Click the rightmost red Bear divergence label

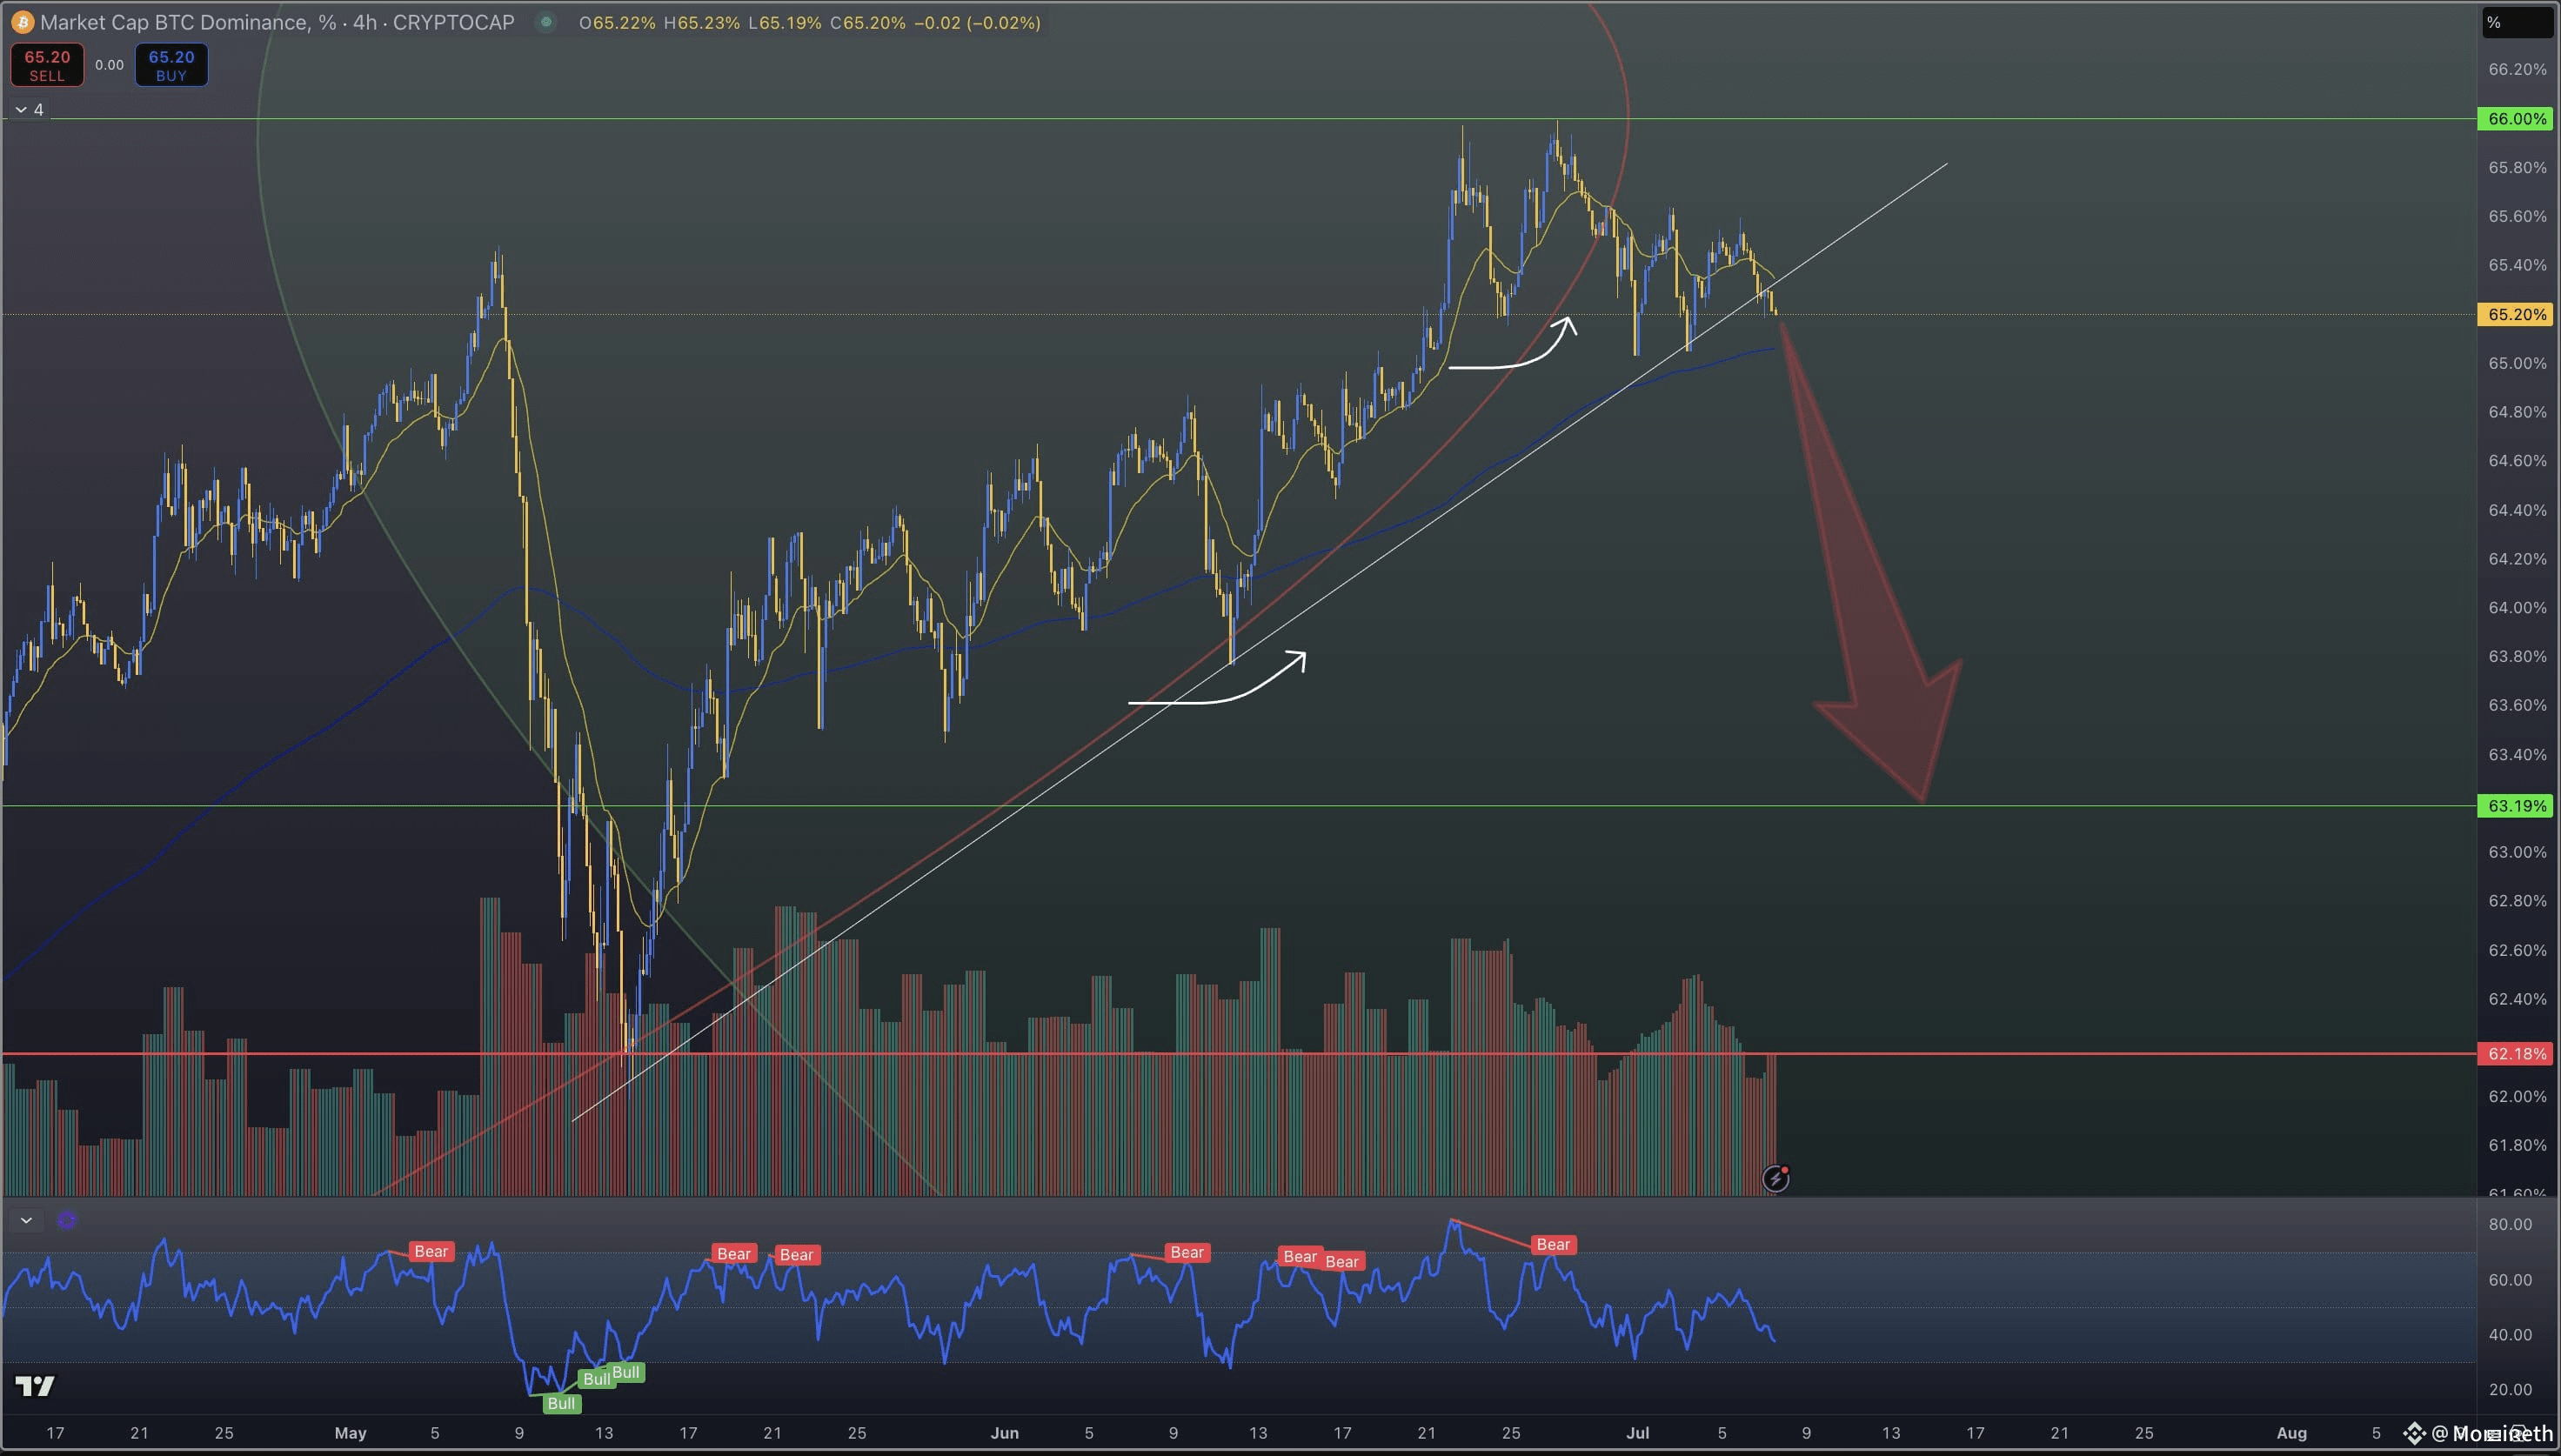1553,1244
